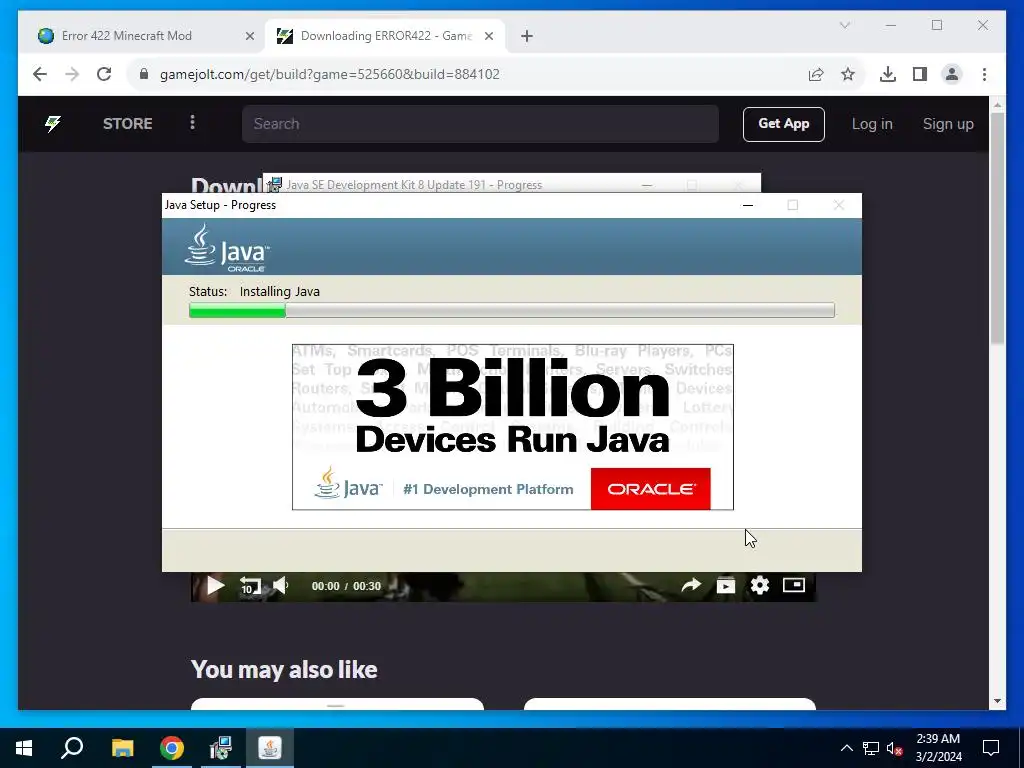Expand the Chrome tab search chevron
This screenshot has height=768, width=1024.
click(844, 25)
